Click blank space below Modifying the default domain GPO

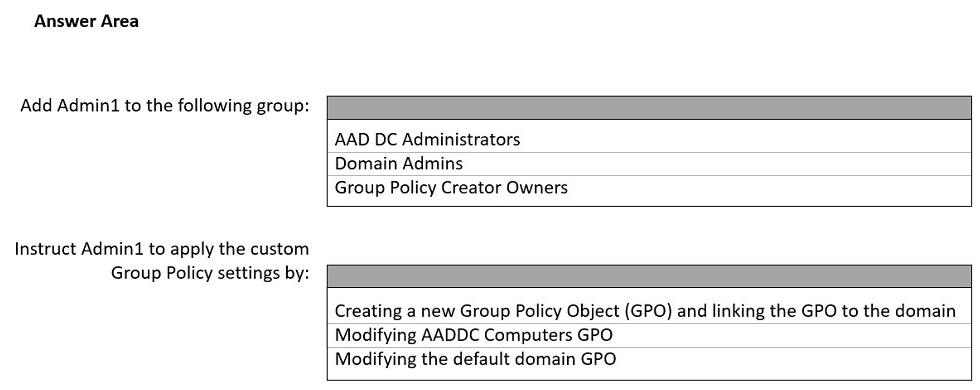coord(649,375)
